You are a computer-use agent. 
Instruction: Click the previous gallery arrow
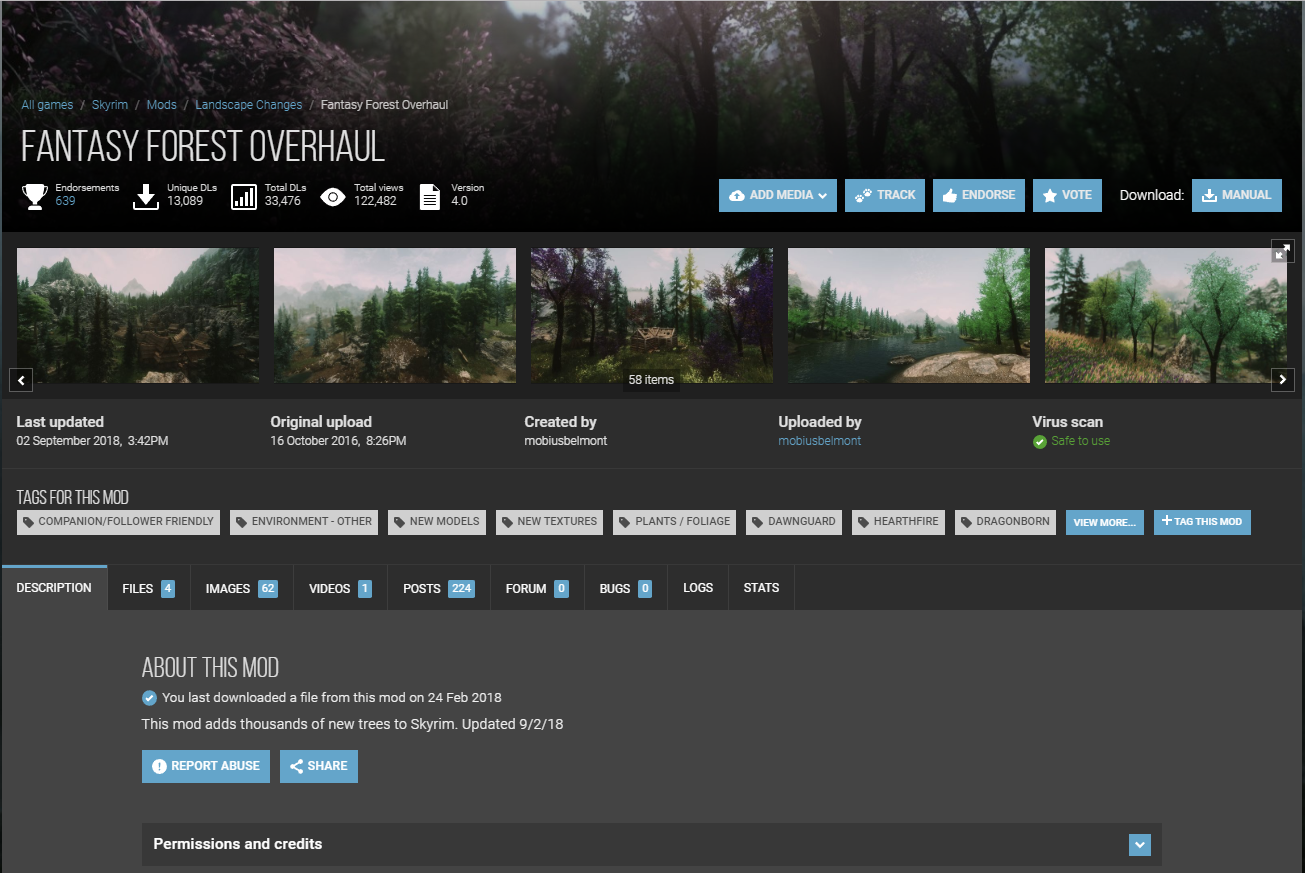(22, 380)
